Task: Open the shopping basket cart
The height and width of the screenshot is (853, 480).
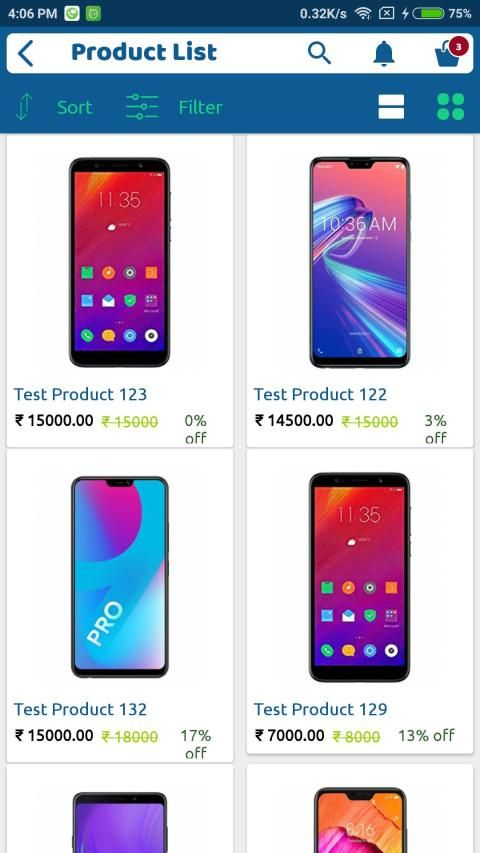Action: (x=447, y=55)
